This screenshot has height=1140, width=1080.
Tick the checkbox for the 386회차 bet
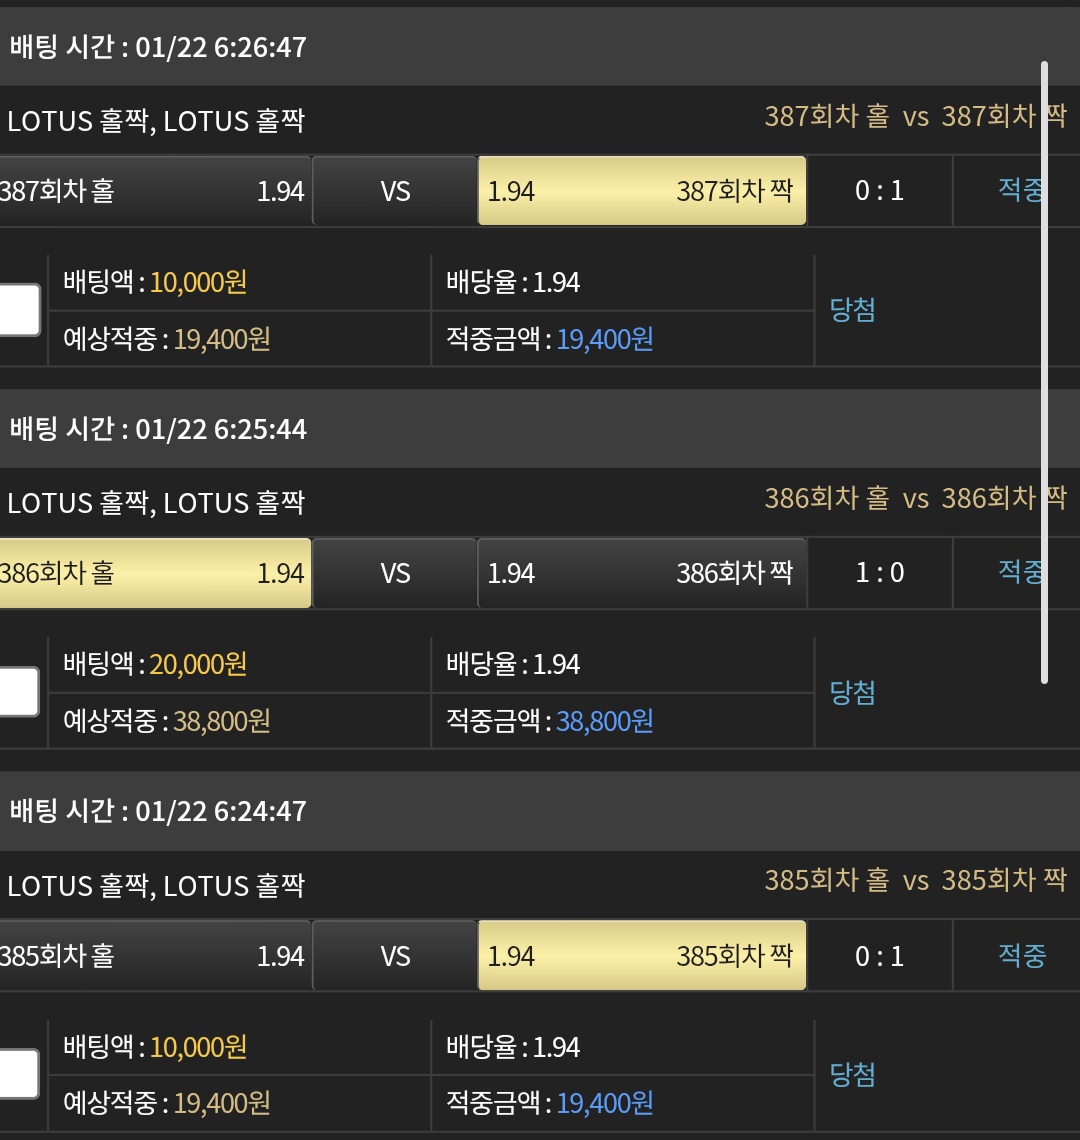[18, 692]
